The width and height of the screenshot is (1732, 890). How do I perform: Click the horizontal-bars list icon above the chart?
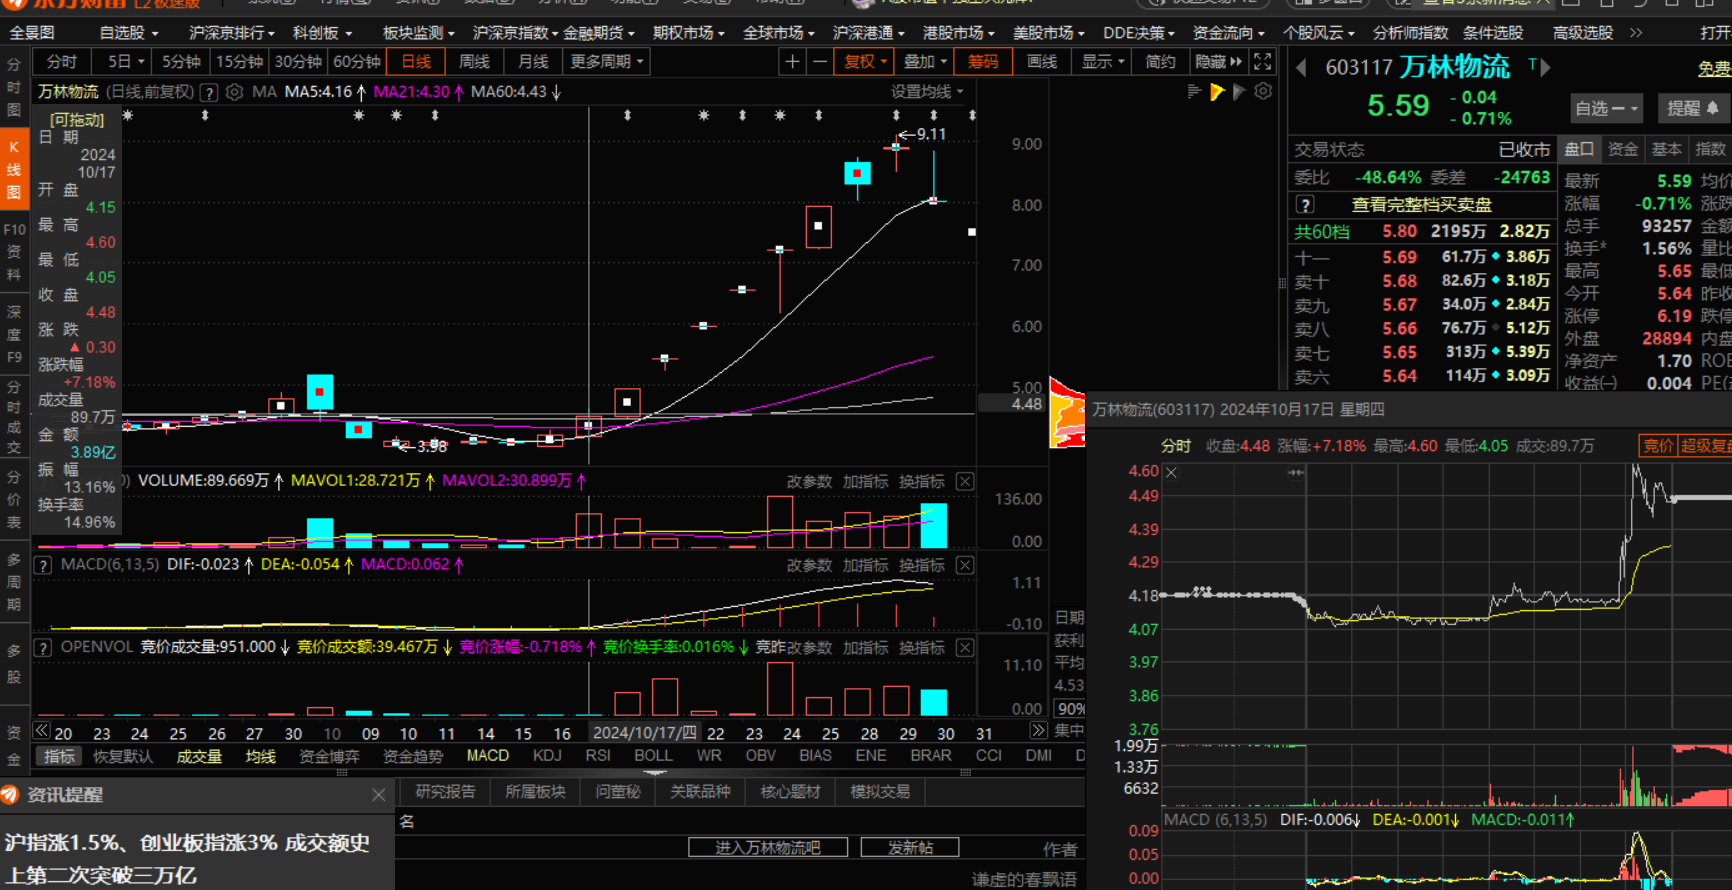1194,91
